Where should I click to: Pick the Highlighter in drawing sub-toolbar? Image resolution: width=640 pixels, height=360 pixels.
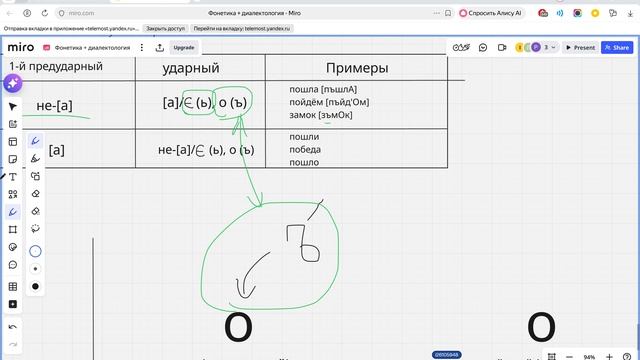tap(36, 158)
